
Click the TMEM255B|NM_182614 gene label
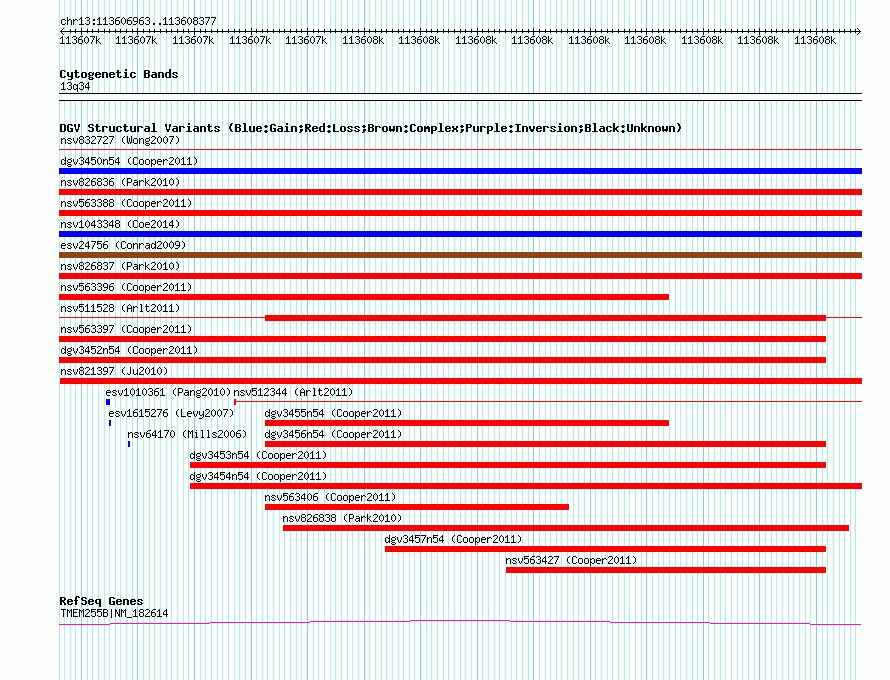click(114, 613)
